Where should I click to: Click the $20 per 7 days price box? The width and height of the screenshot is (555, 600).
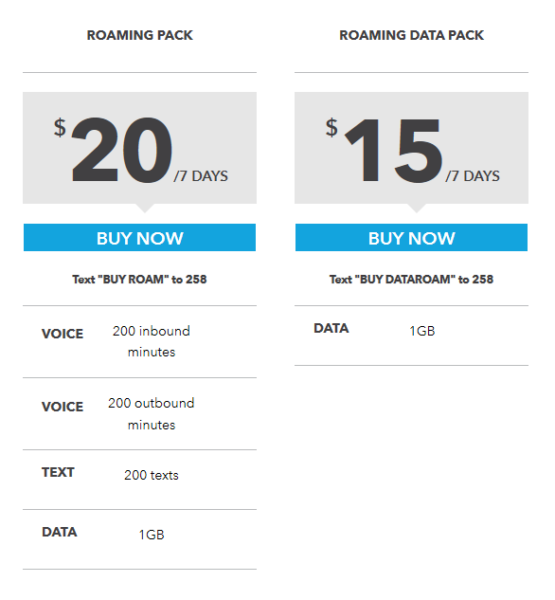(140, 148)
